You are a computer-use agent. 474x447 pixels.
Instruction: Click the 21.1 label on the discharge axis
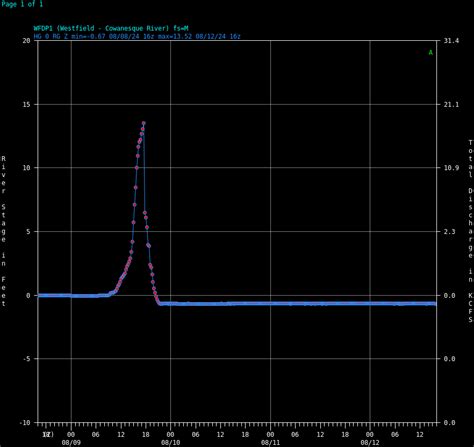click(451, 104)
